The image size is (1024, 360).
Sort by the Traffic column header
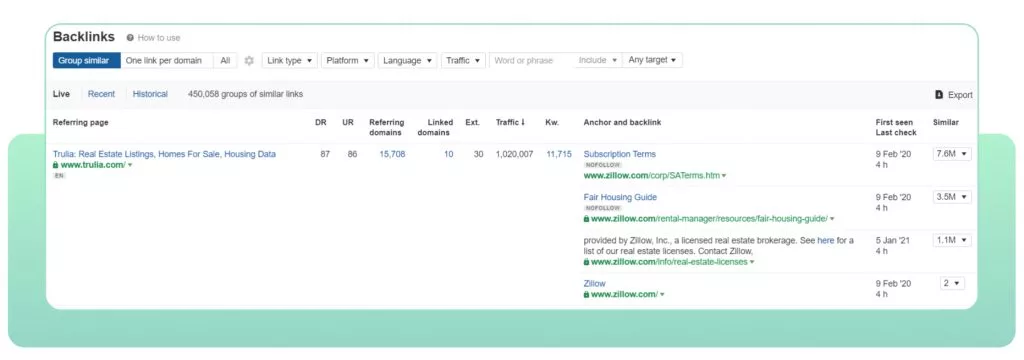(510, 122)
